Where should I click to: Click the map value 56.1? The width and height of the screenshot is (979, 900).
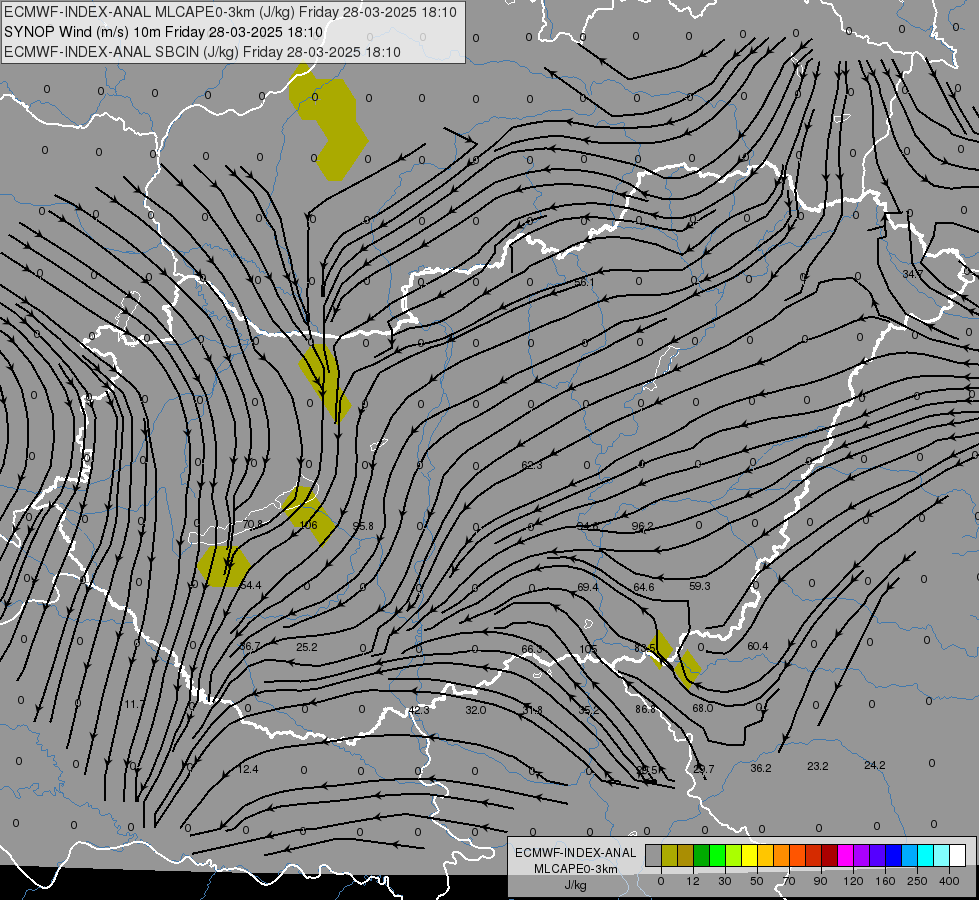coord(584,283)
